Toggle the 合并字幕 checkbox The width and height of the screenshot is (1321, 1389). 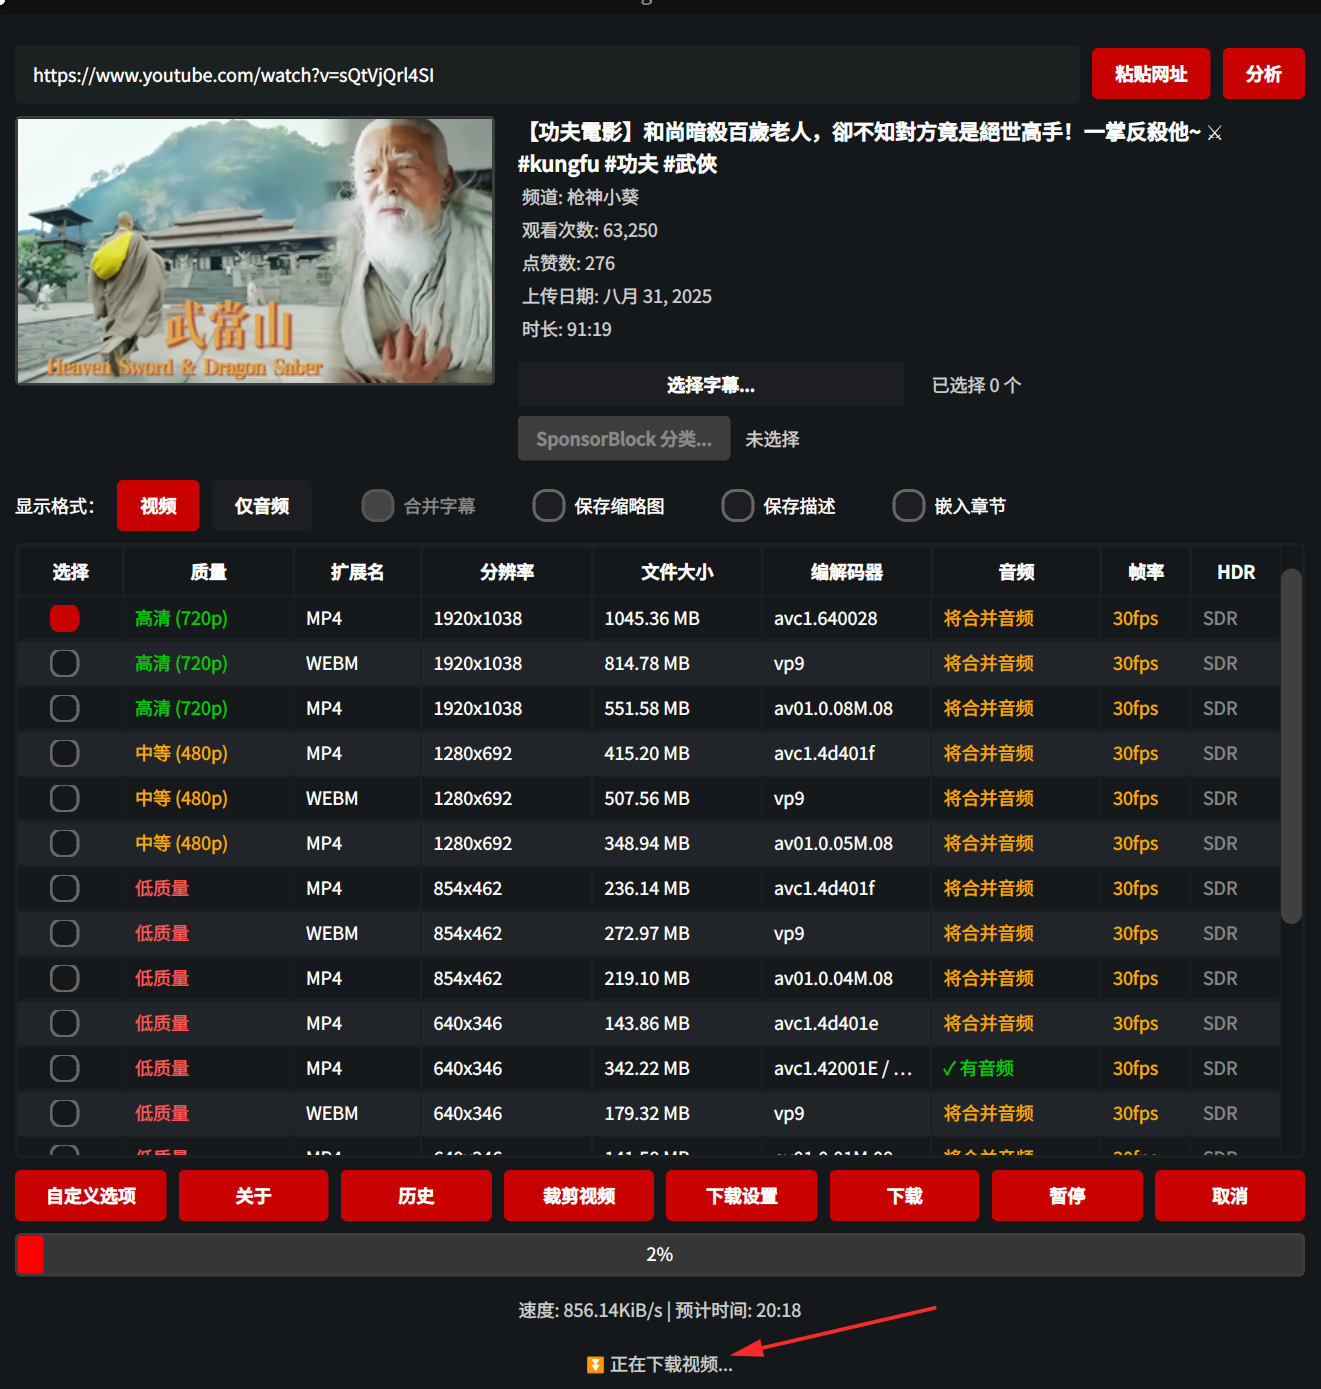(378, 506)
